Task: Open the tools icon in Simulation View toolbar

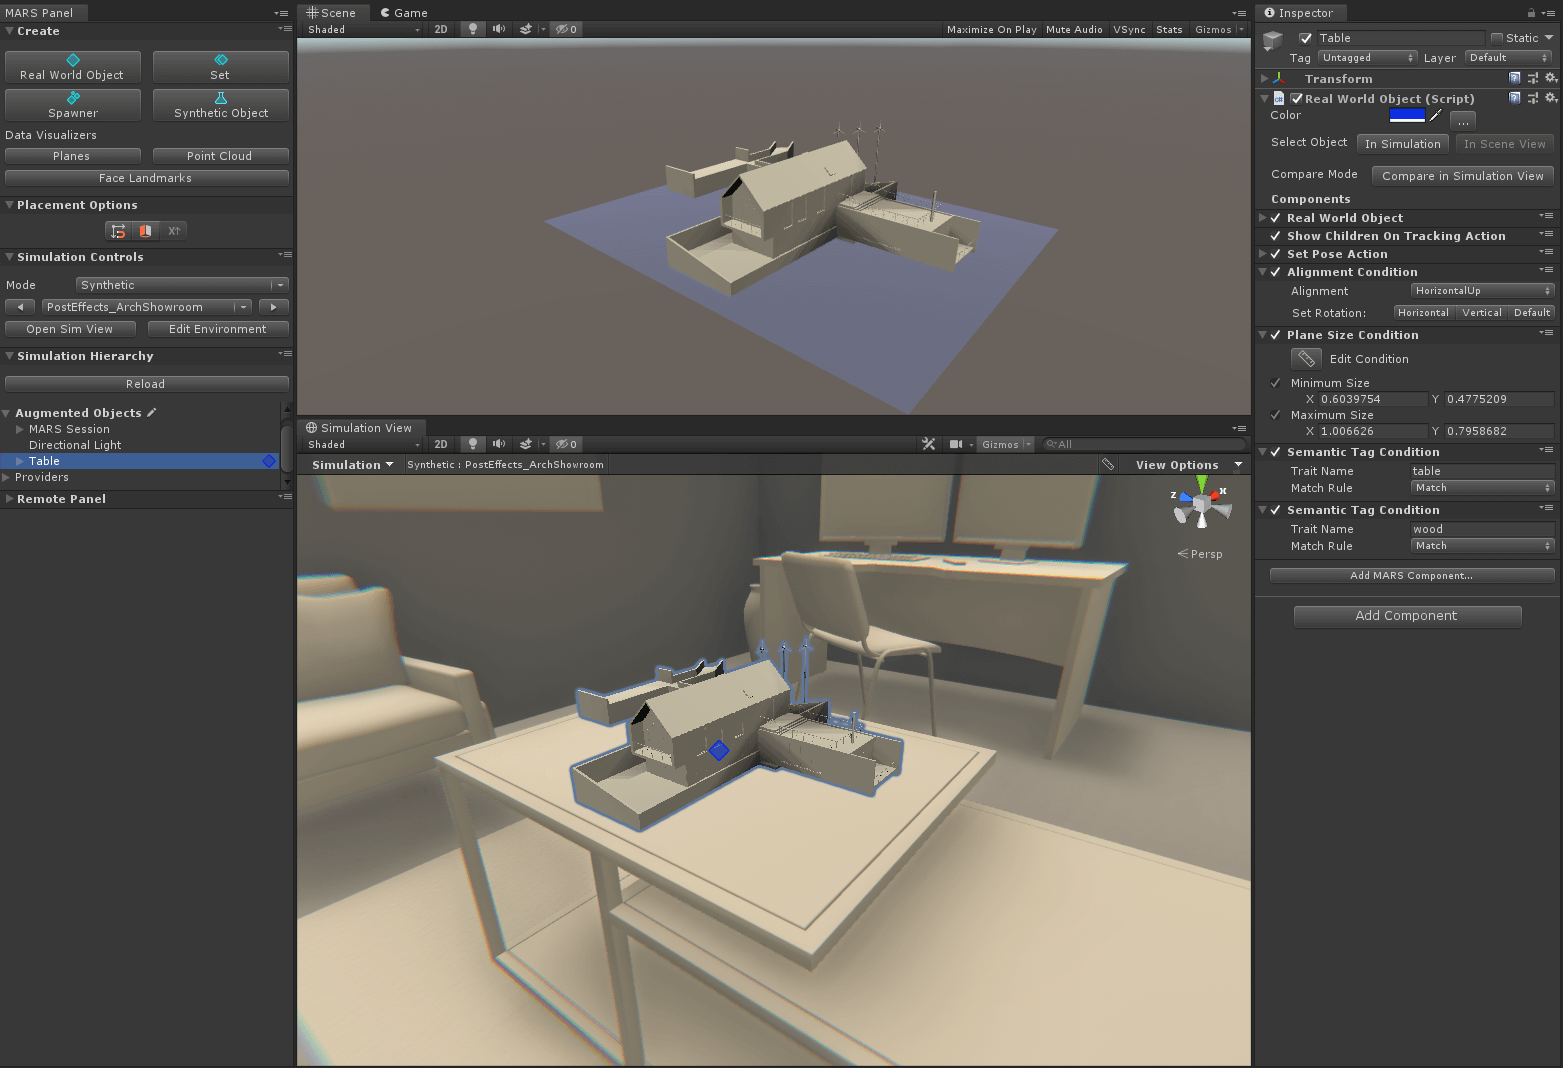Action: tap(928, 444)
